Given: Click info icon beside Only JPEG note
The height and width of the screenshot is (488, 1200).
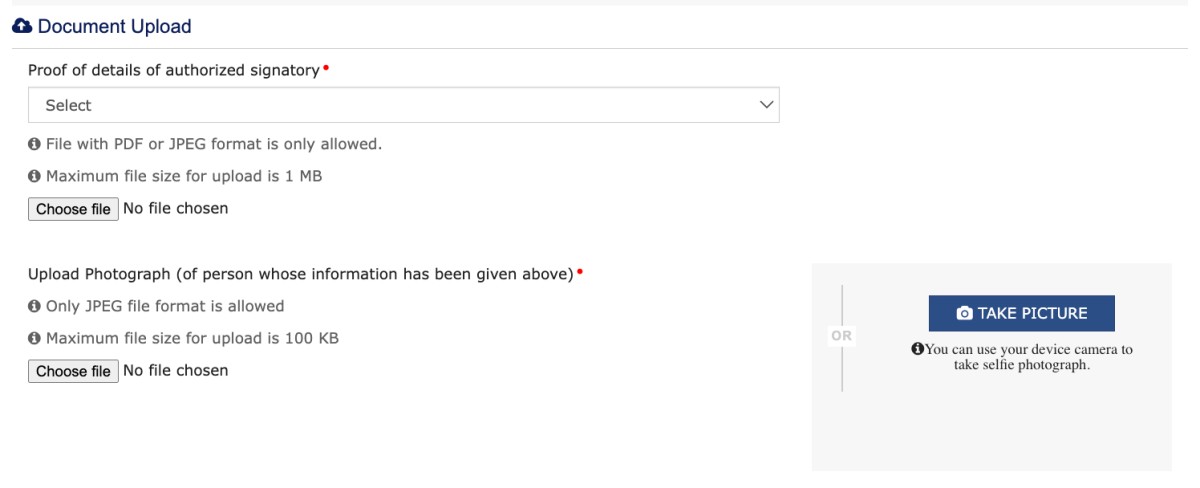Looking at the screenshot, I should (35, 306).
